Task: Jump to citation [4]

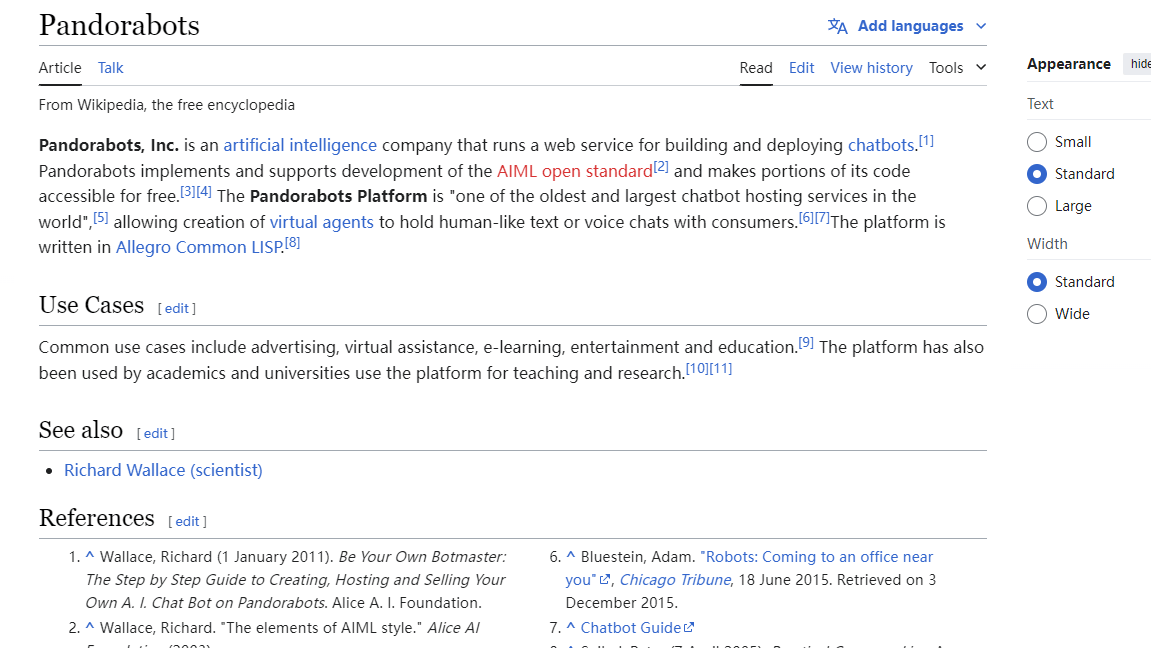Action: click(204, 191)
